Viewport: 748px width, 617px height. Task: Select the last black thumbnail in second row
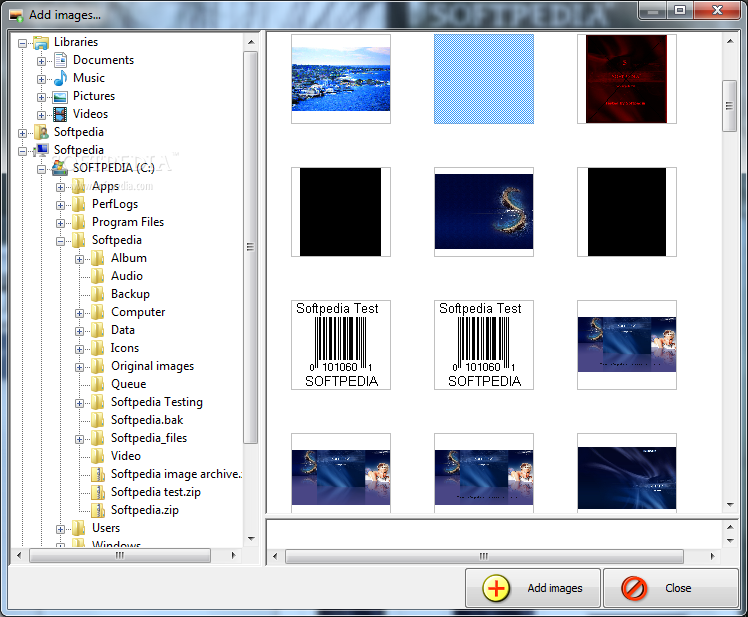[x=626, y=211]
